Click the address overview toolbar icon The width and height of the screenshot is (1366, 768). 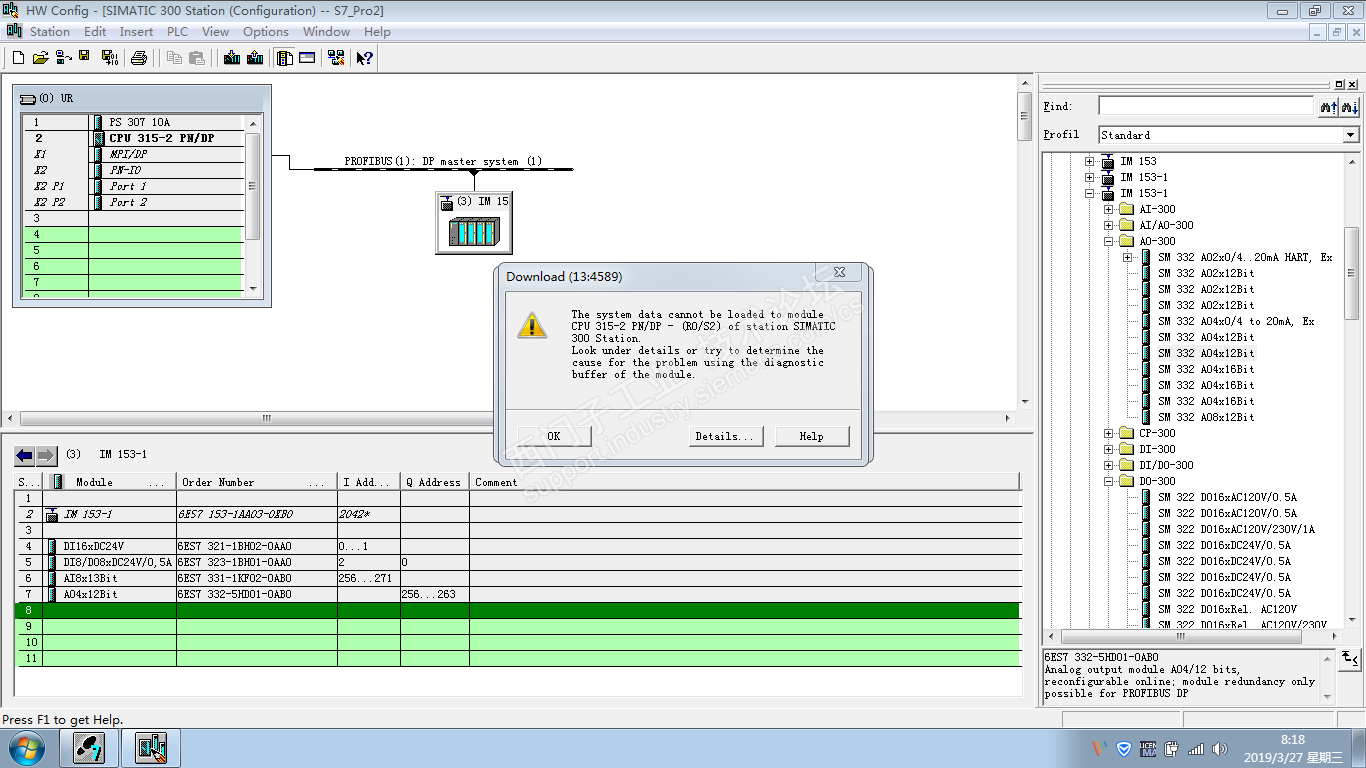307,58
